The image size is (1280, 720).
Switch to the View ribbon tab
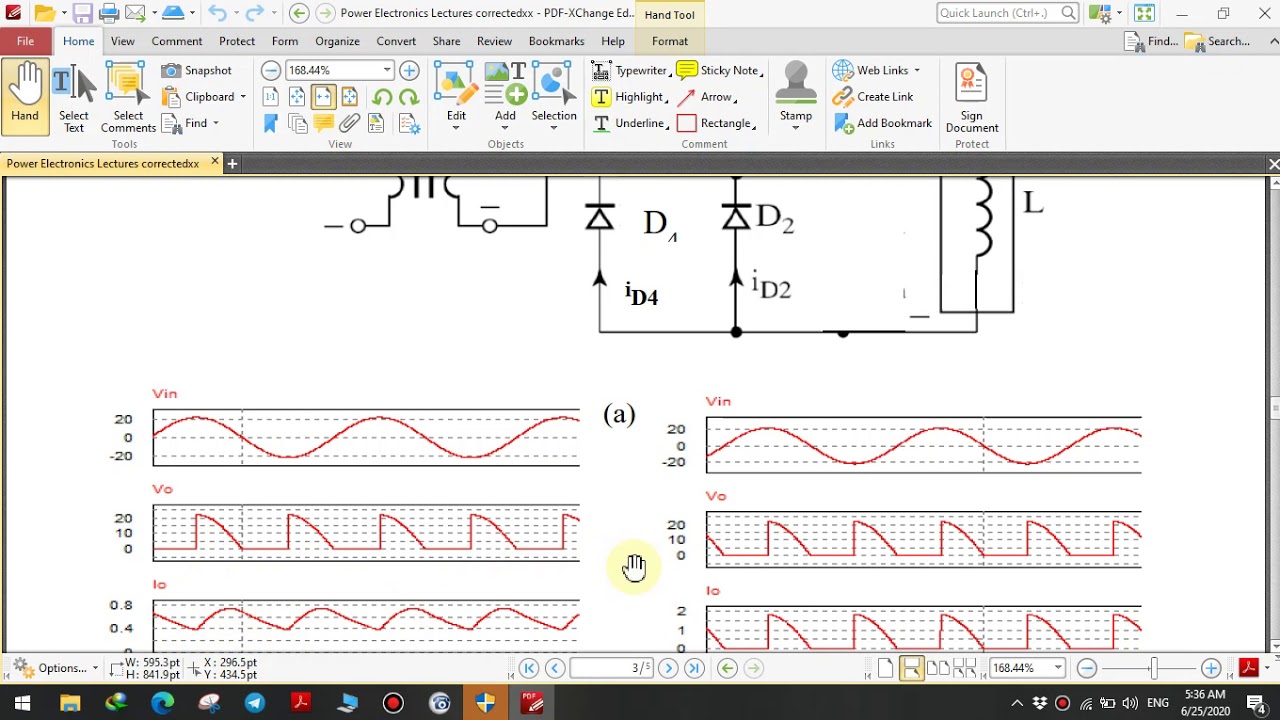[123, 41]
